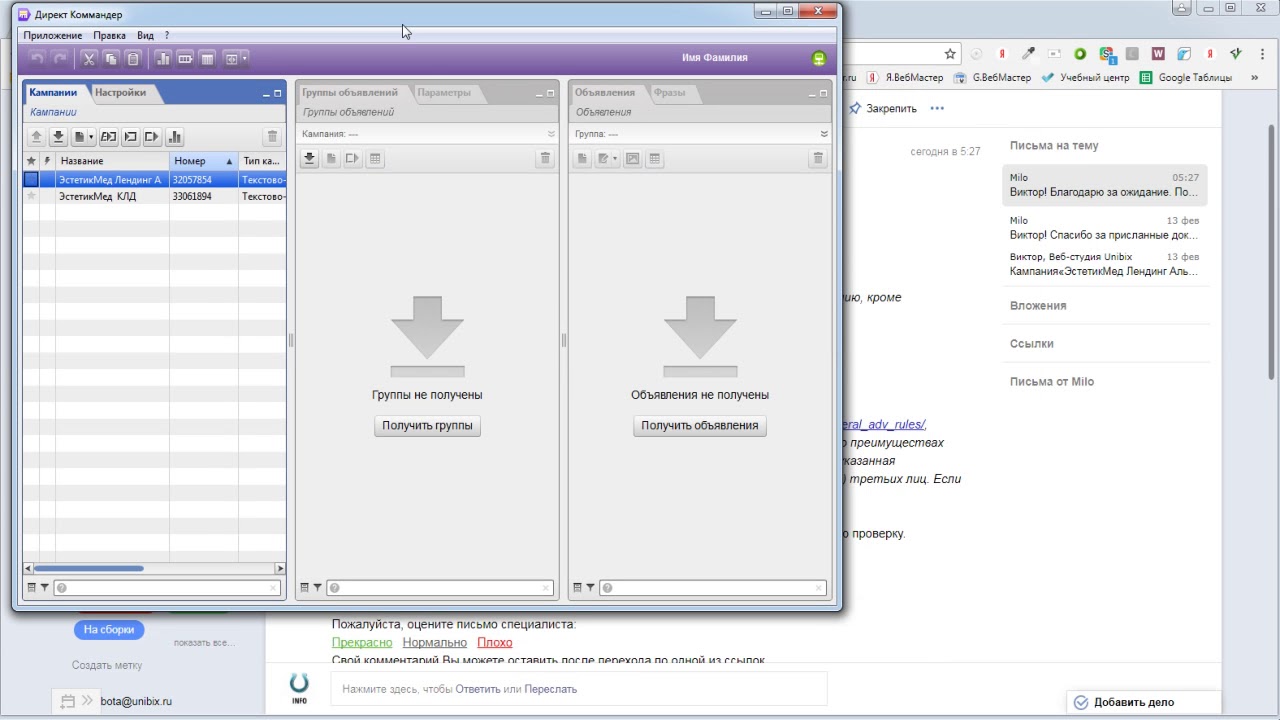
Task: Click the campaigns panel search field
Action: click(x=168, y=588)
